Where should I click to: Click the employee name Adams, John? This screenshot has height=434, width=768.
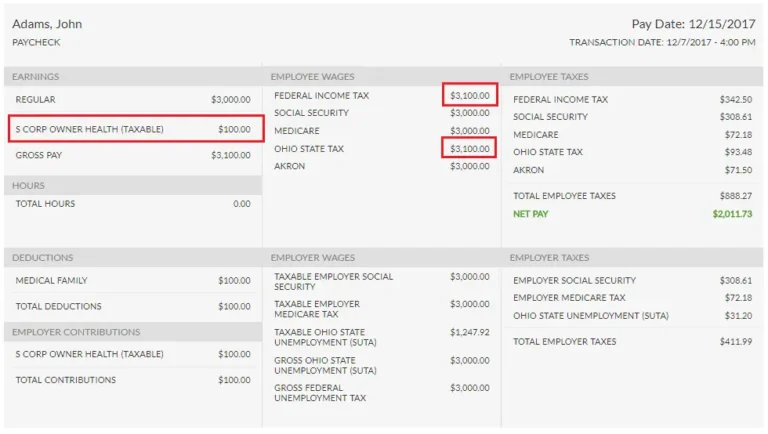[x=47, y=24]
